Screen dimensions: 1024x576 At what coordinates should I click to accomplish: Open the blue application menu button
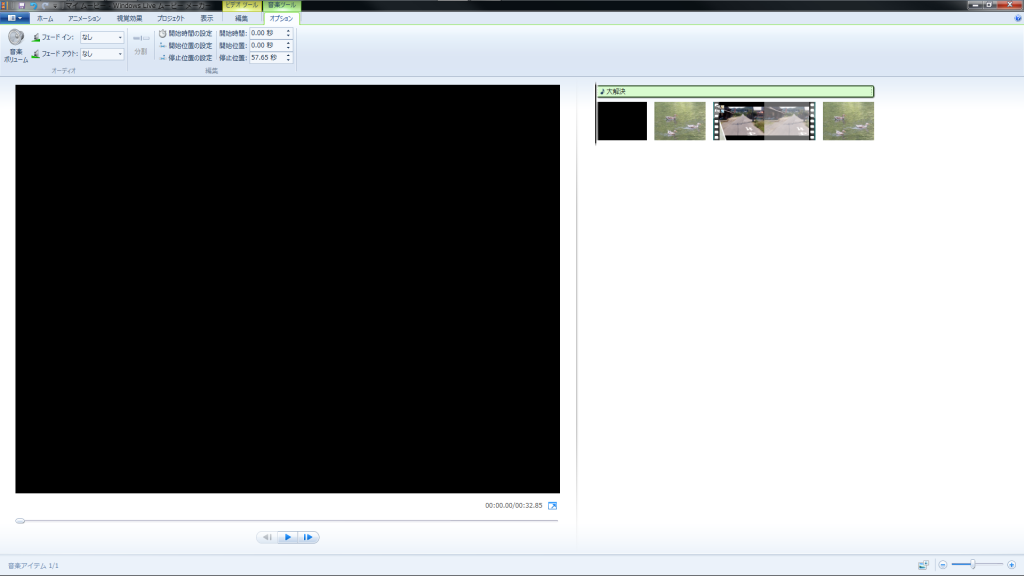tap(14, 18)
